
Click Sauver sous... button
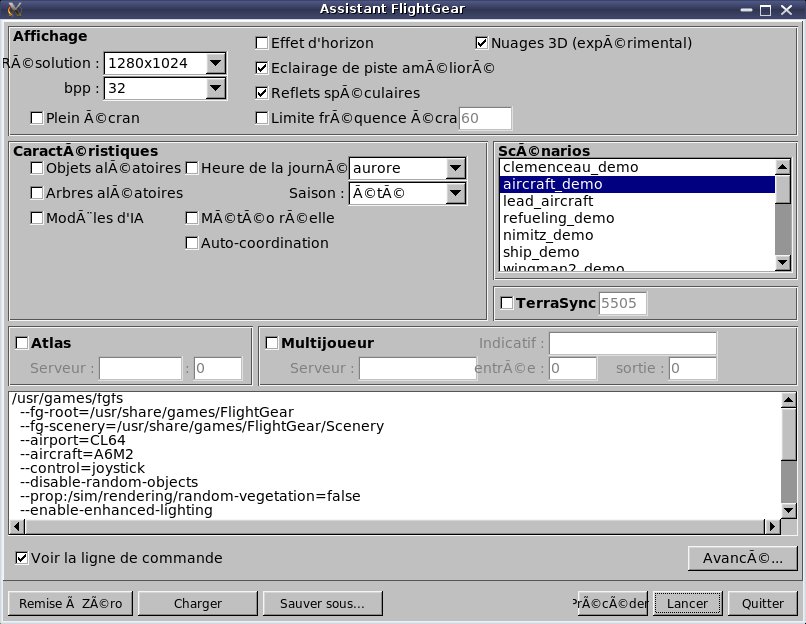pos(322,603)
